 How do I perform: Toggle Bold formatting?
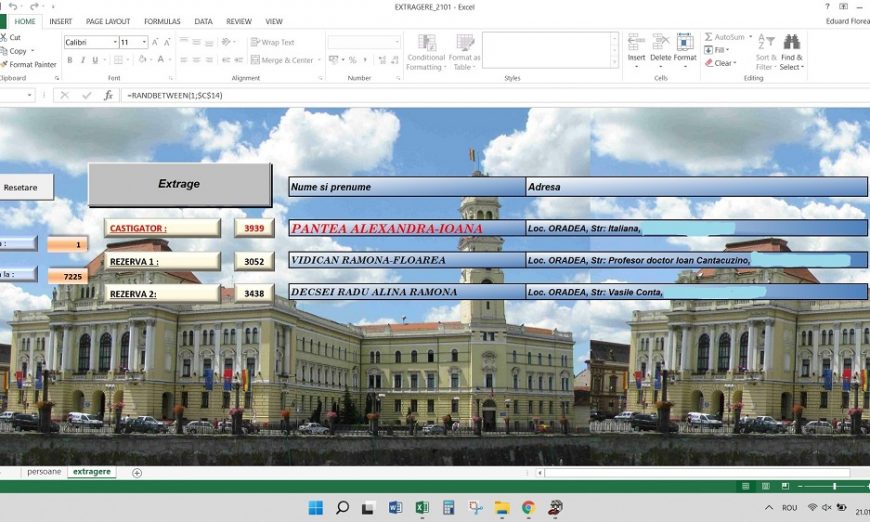coord(69,60)
